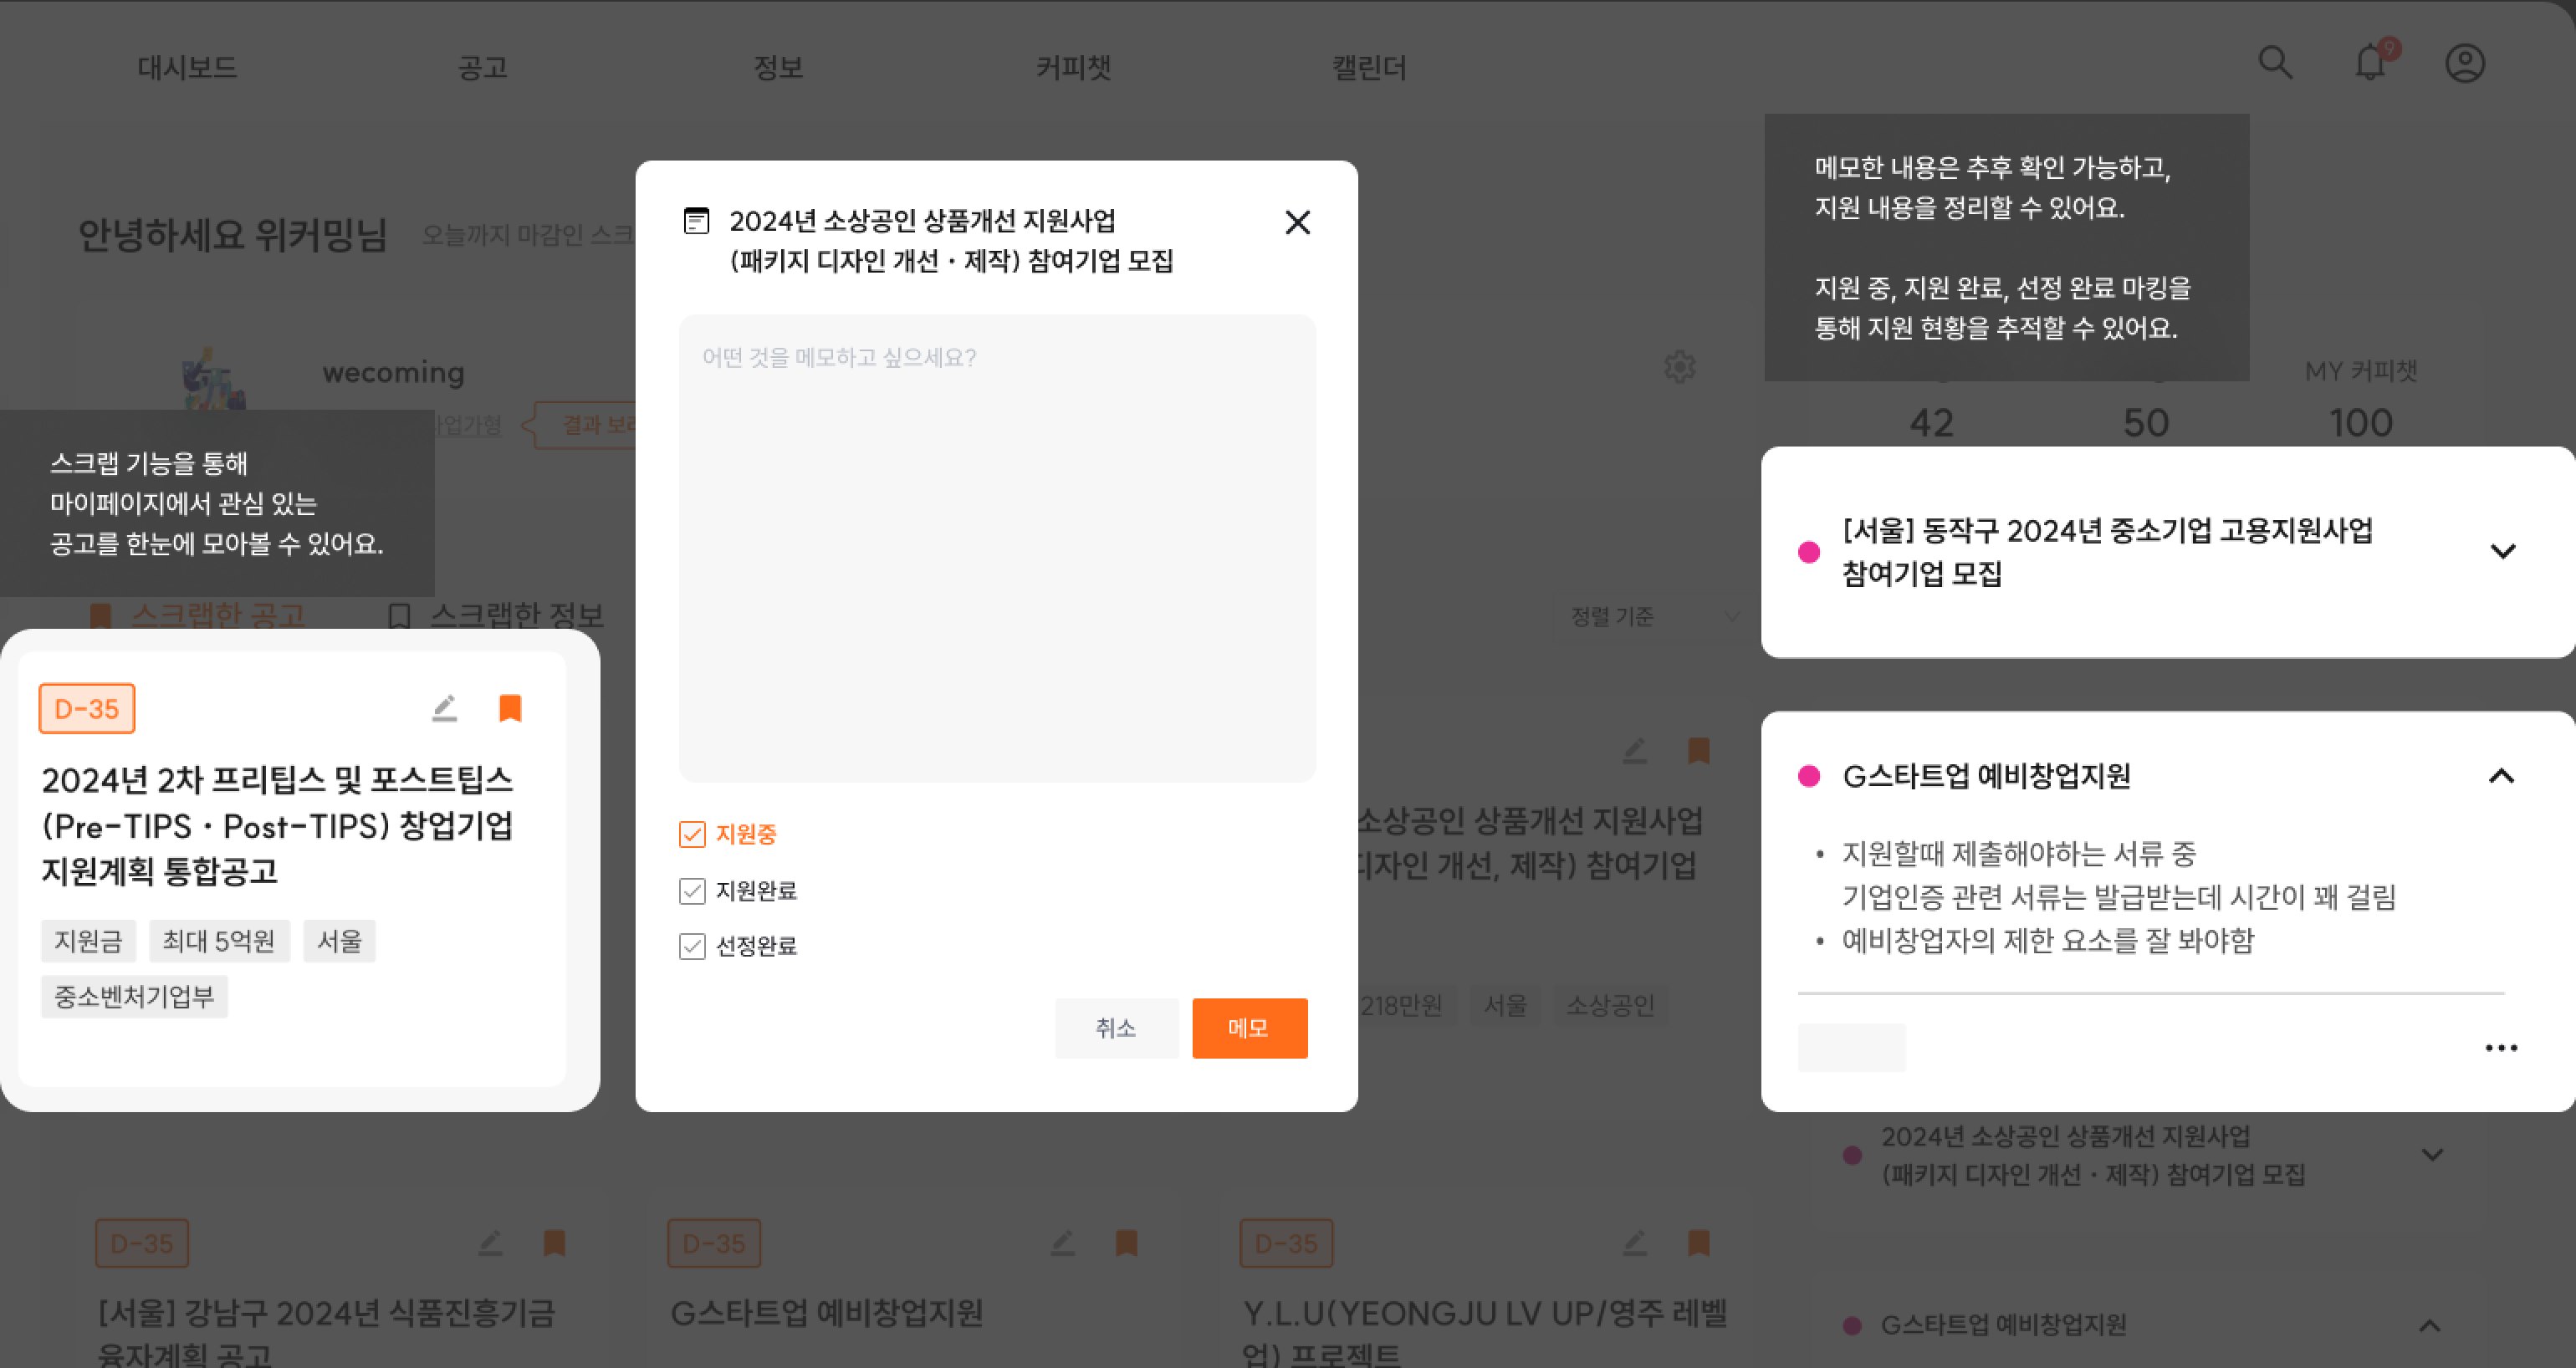Click pink dot beside 동작구 고용지원사업 memo
The height and width of the screenshot is (1368, 2576).
(x=1808, y=552)
